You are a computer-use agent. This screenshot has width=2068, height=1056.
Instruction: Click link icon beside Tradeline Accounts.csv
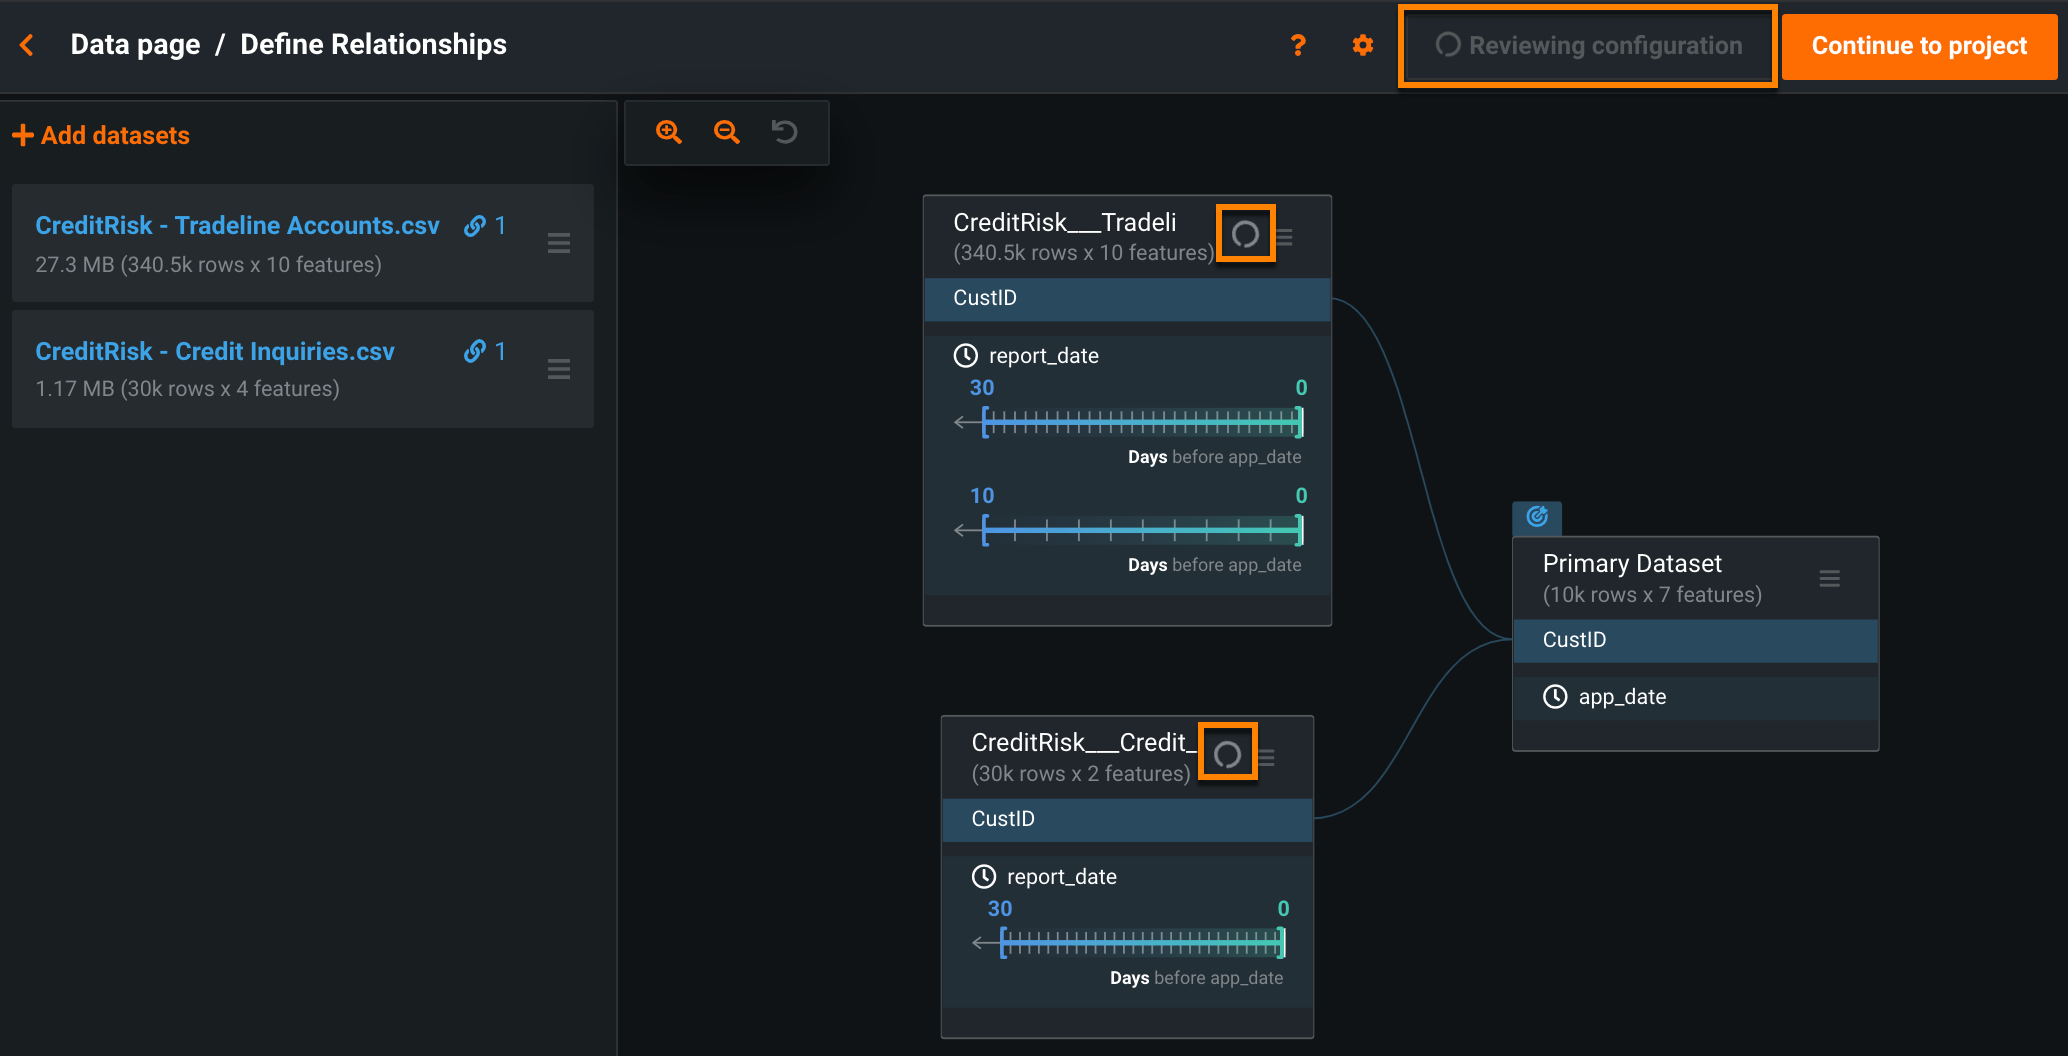(x=475, y=226)
